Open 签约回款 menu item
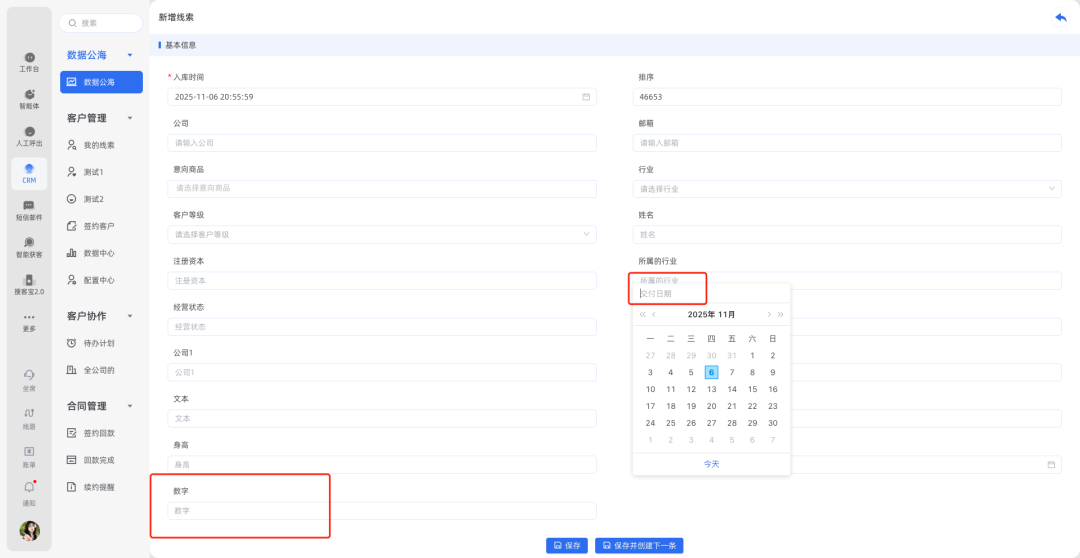The width and height of the screenshot is (1080, 558). click(99, 433)
